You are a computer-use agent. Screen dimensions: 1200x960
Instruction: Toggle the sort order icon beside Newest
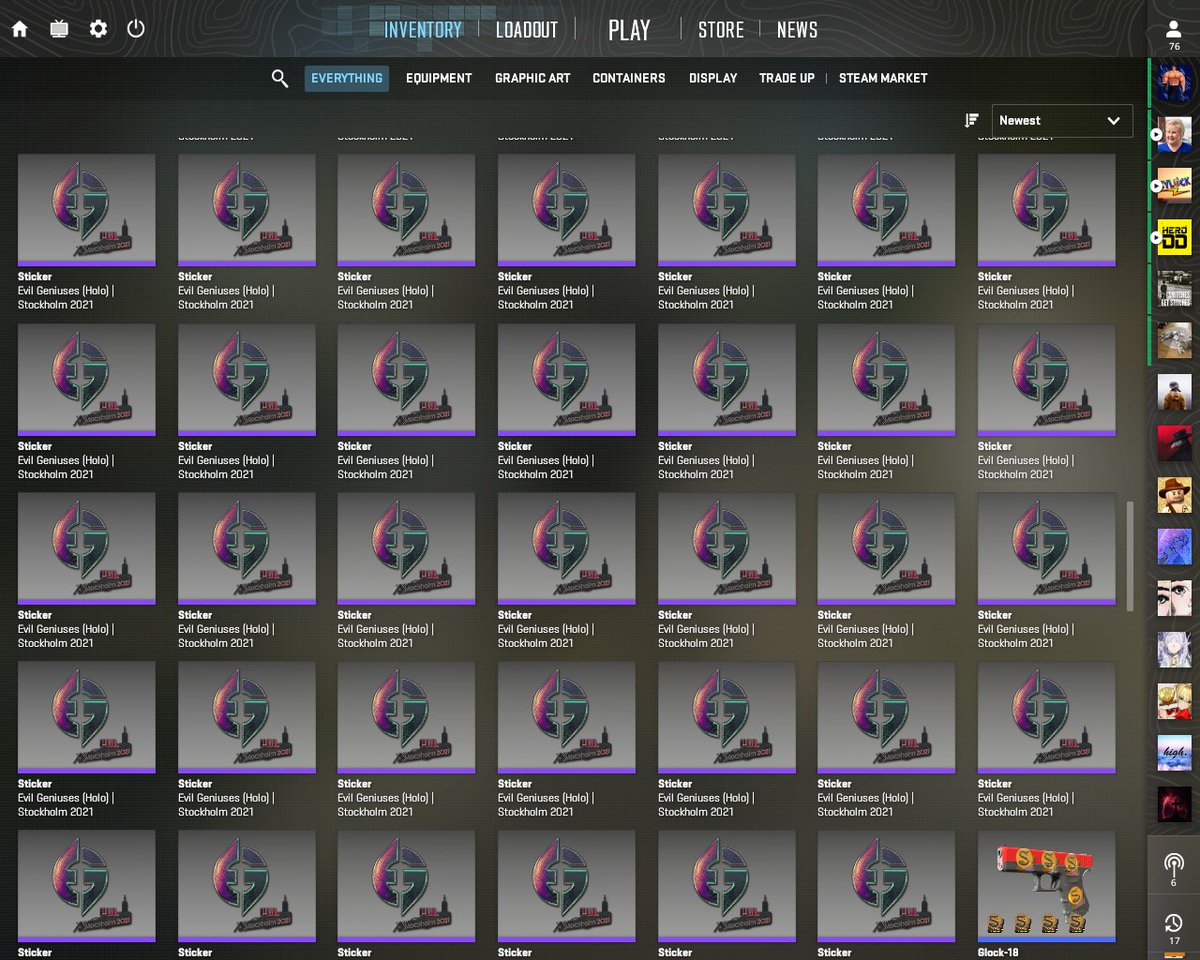click(971, 120)
